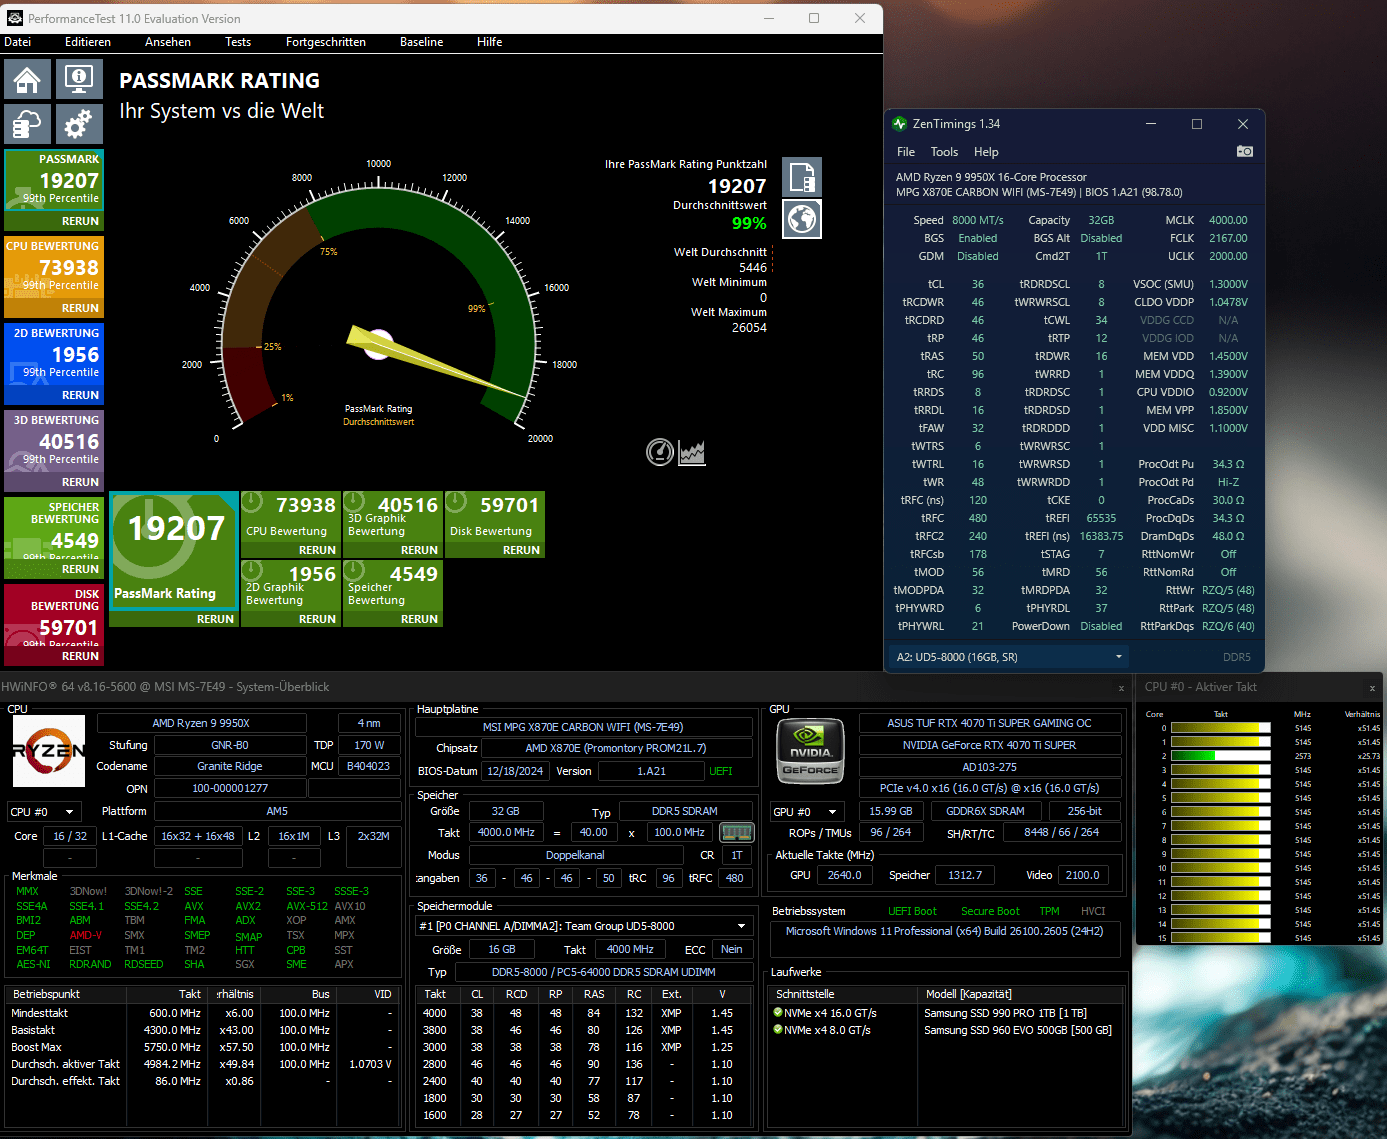Click the power icon on the CPU Bewertung tile
Image resolution: width=1387 pixels, height=1139 pixels.
tap(253, 502)
